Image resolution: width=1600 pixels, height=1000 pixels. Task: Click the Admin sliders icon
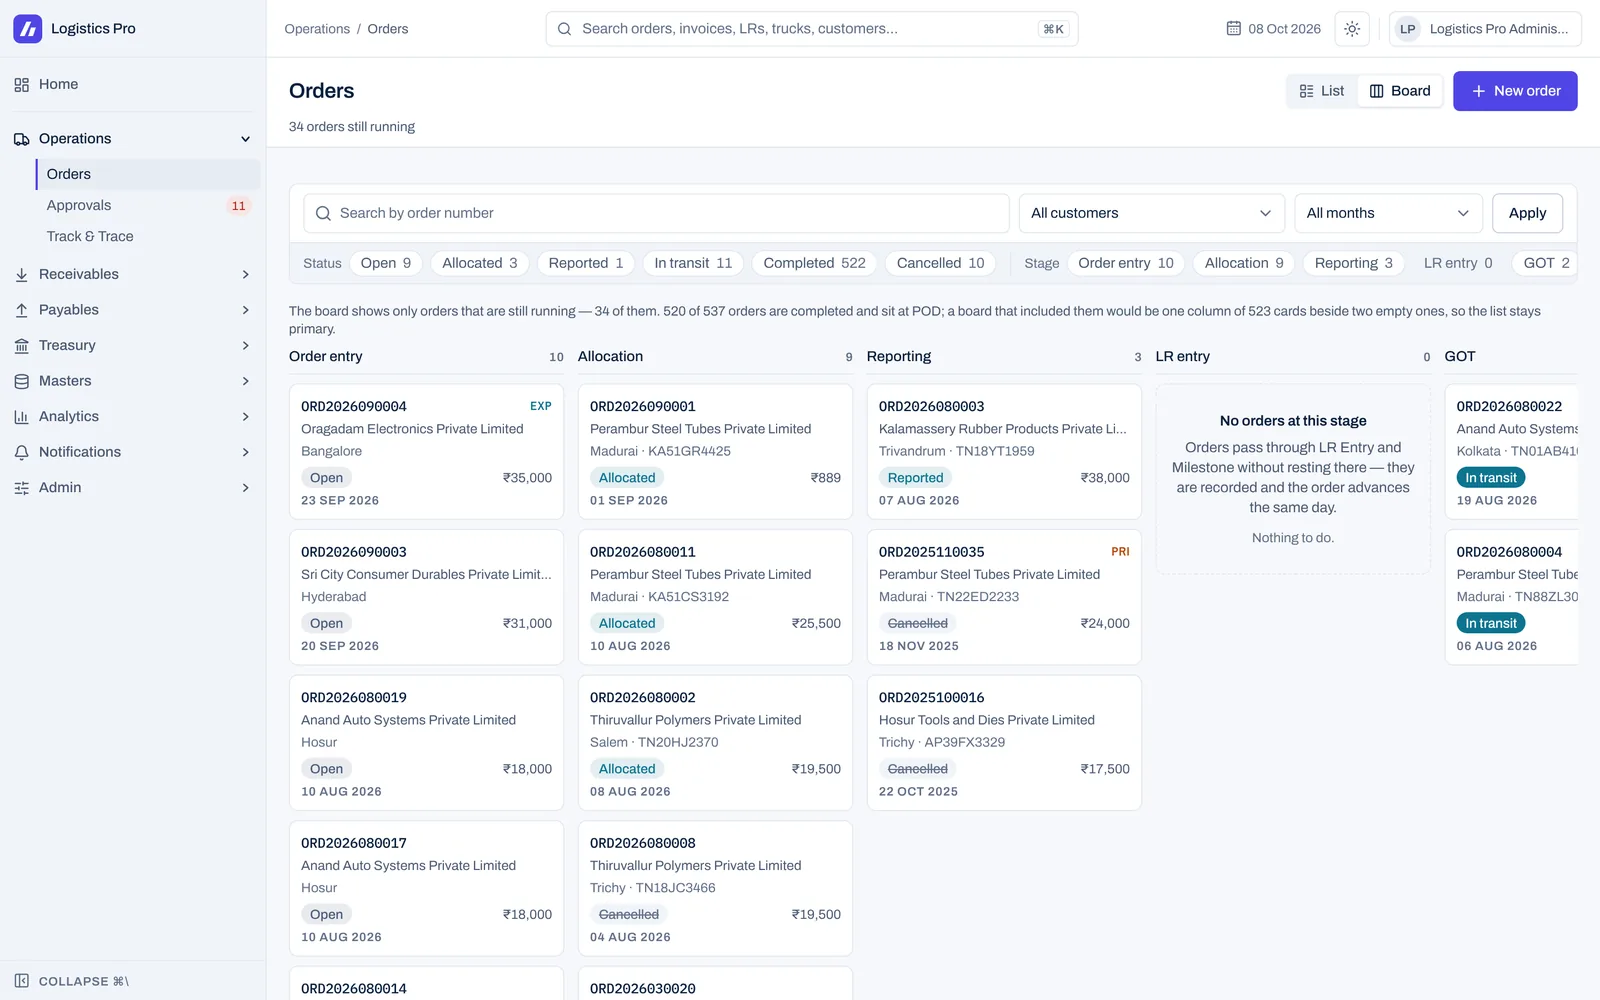(x=21, y=488)
